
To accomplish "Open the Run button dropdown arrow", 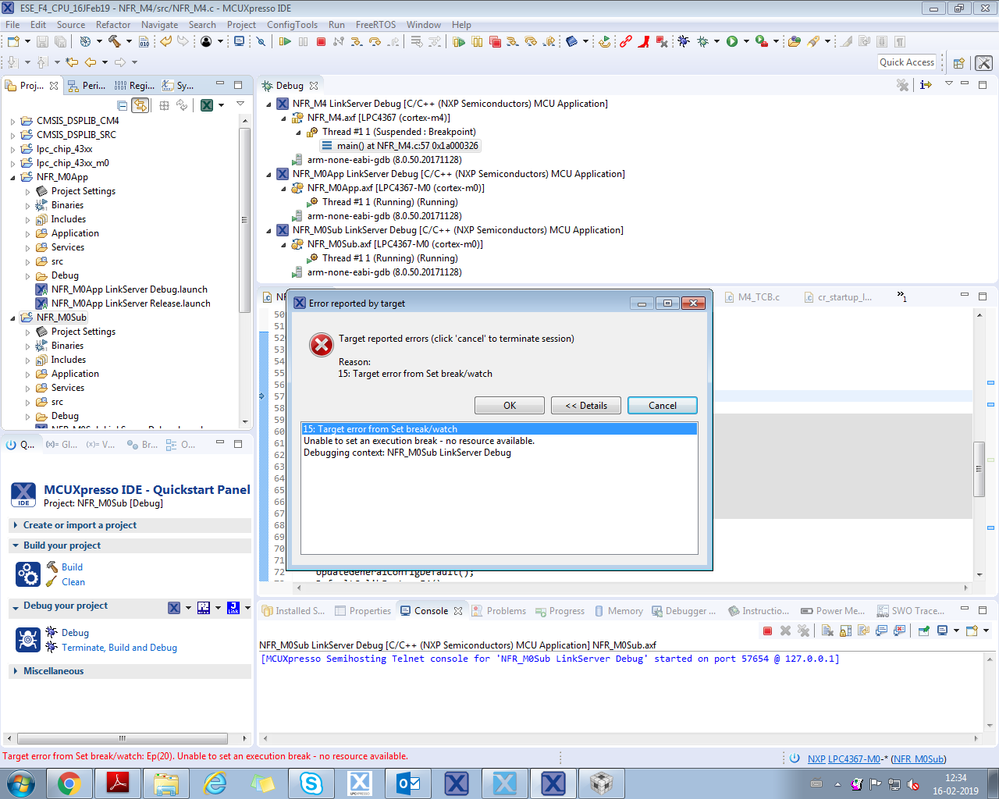I will click(x=746, y=42).
